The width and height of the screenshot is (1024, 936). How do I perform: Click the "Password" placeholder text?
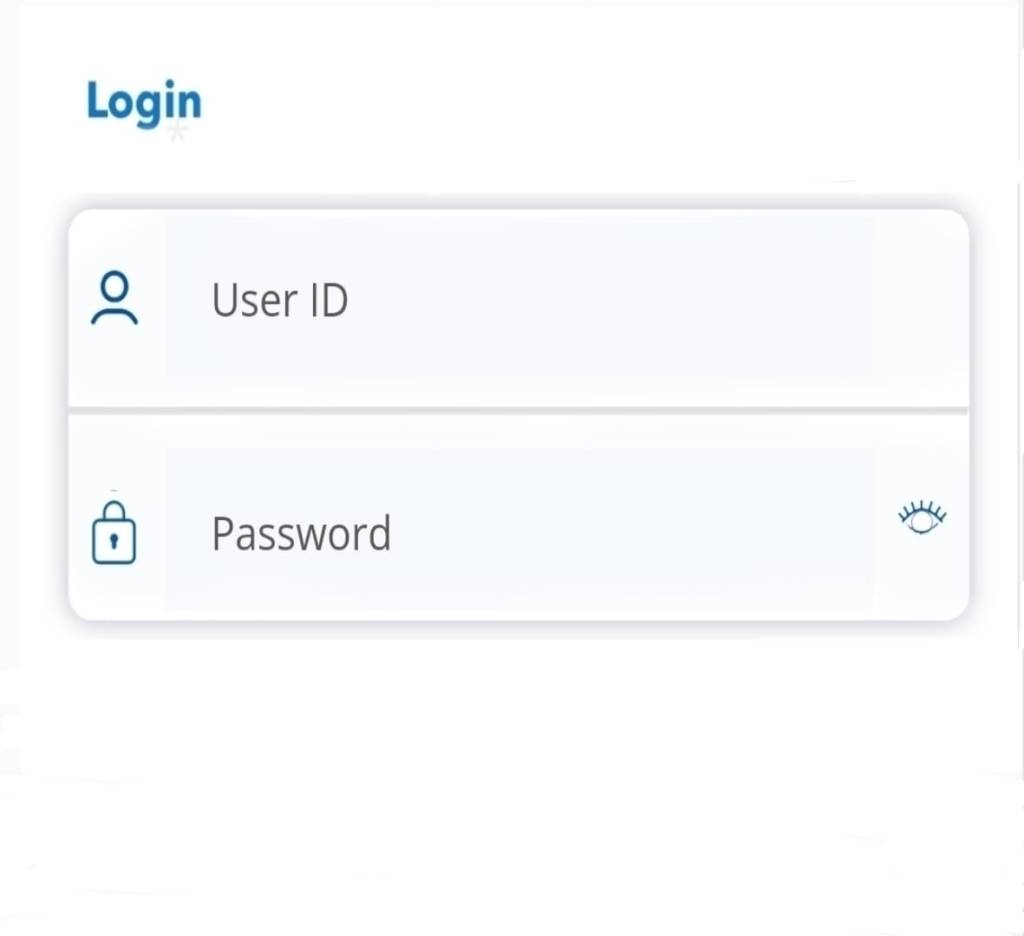(301, 533)
